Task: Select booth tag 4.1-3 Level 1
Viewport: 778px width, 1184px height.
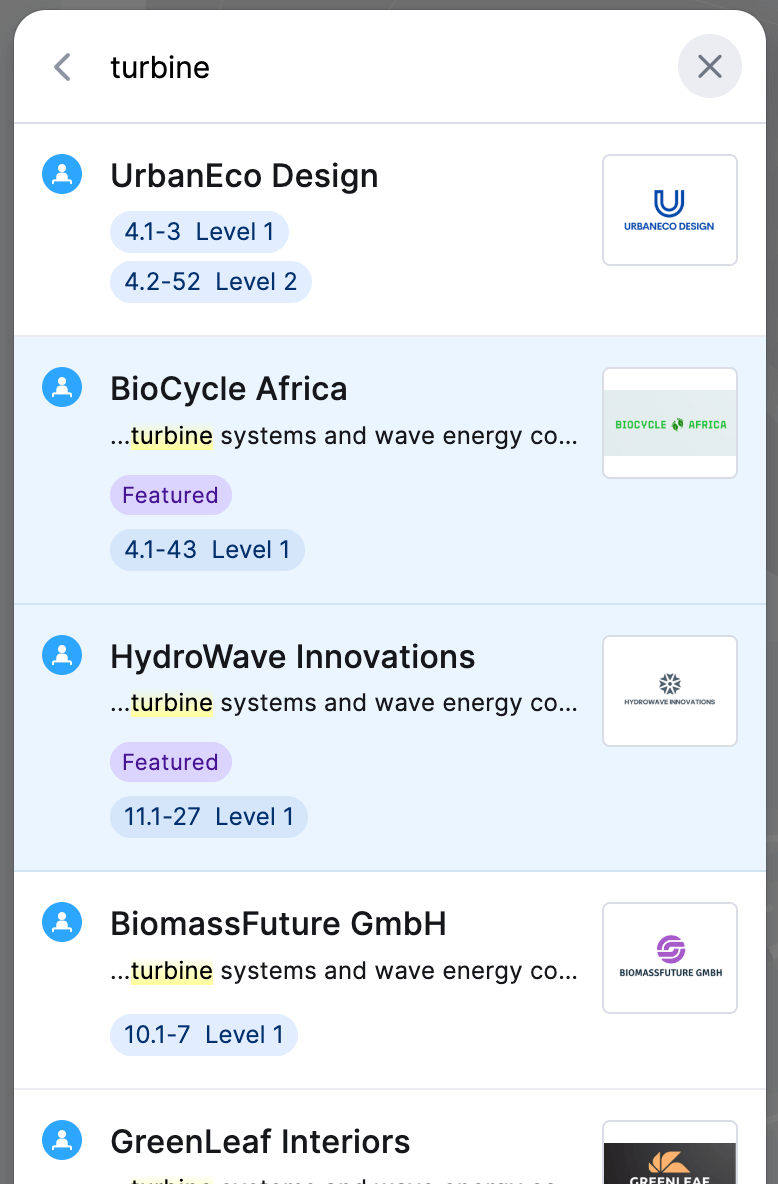Action: (x=199, y=232)
